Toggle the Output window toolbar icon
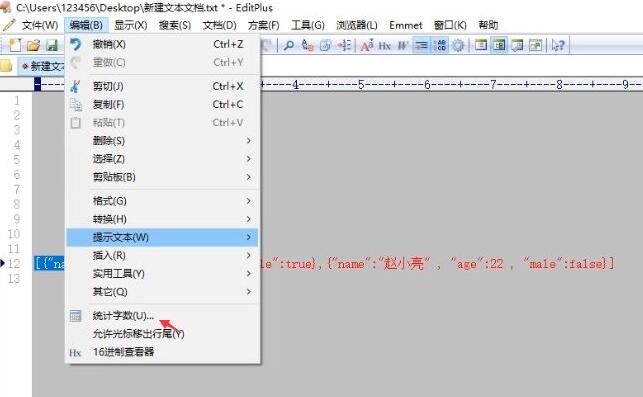Screen dimensions: 643x397 [x=517, y=45]
